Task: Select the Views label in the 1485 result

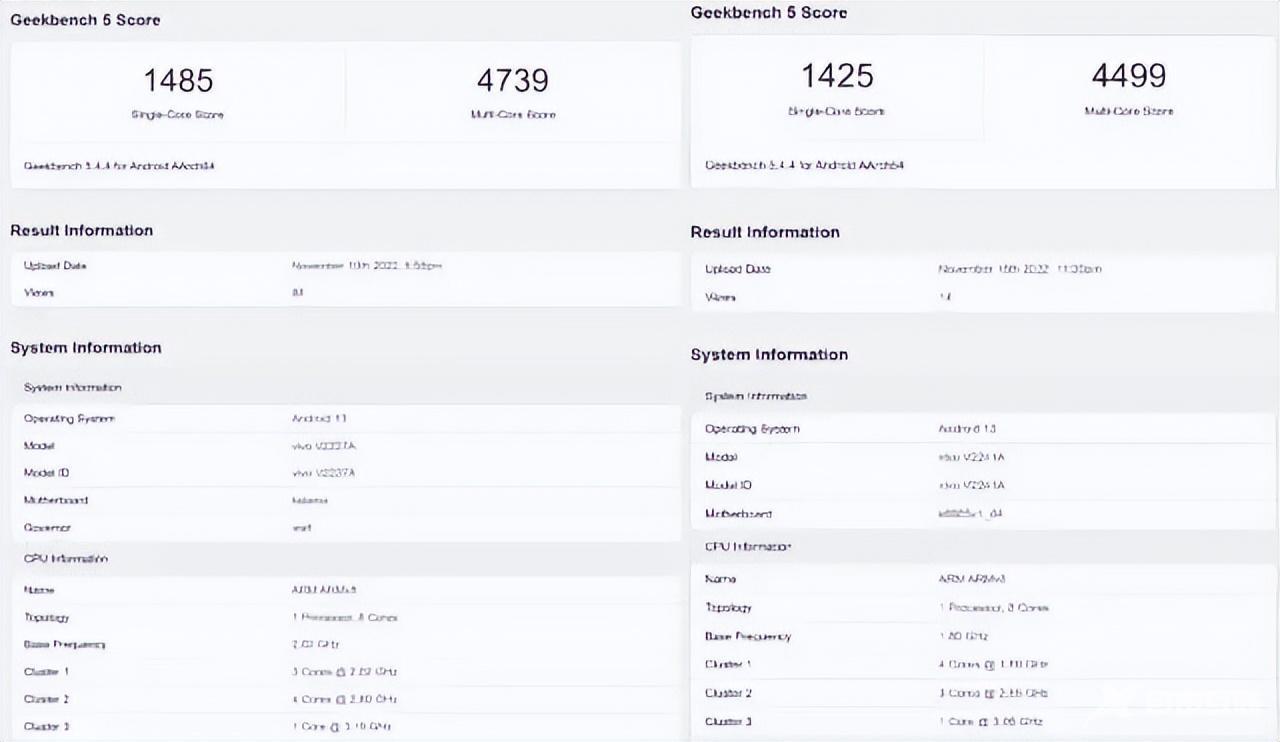Action: tap(39, 293)
